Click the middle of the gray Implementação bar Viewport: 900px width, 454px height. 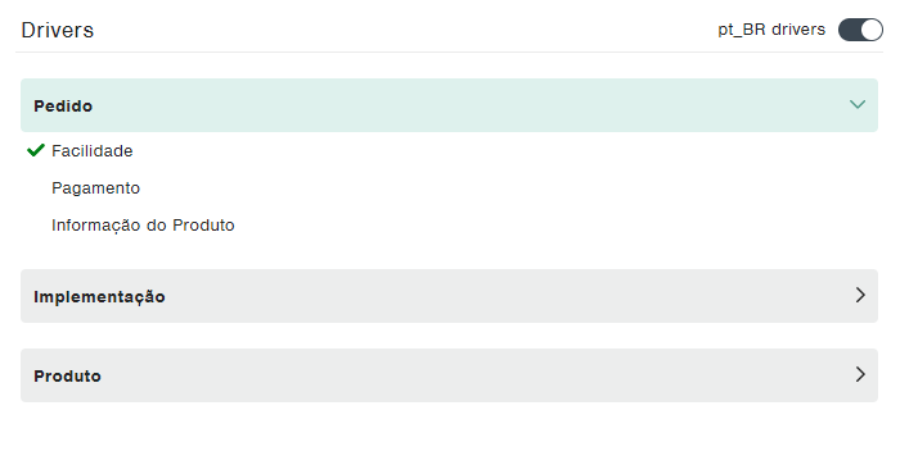click(449, 296)
